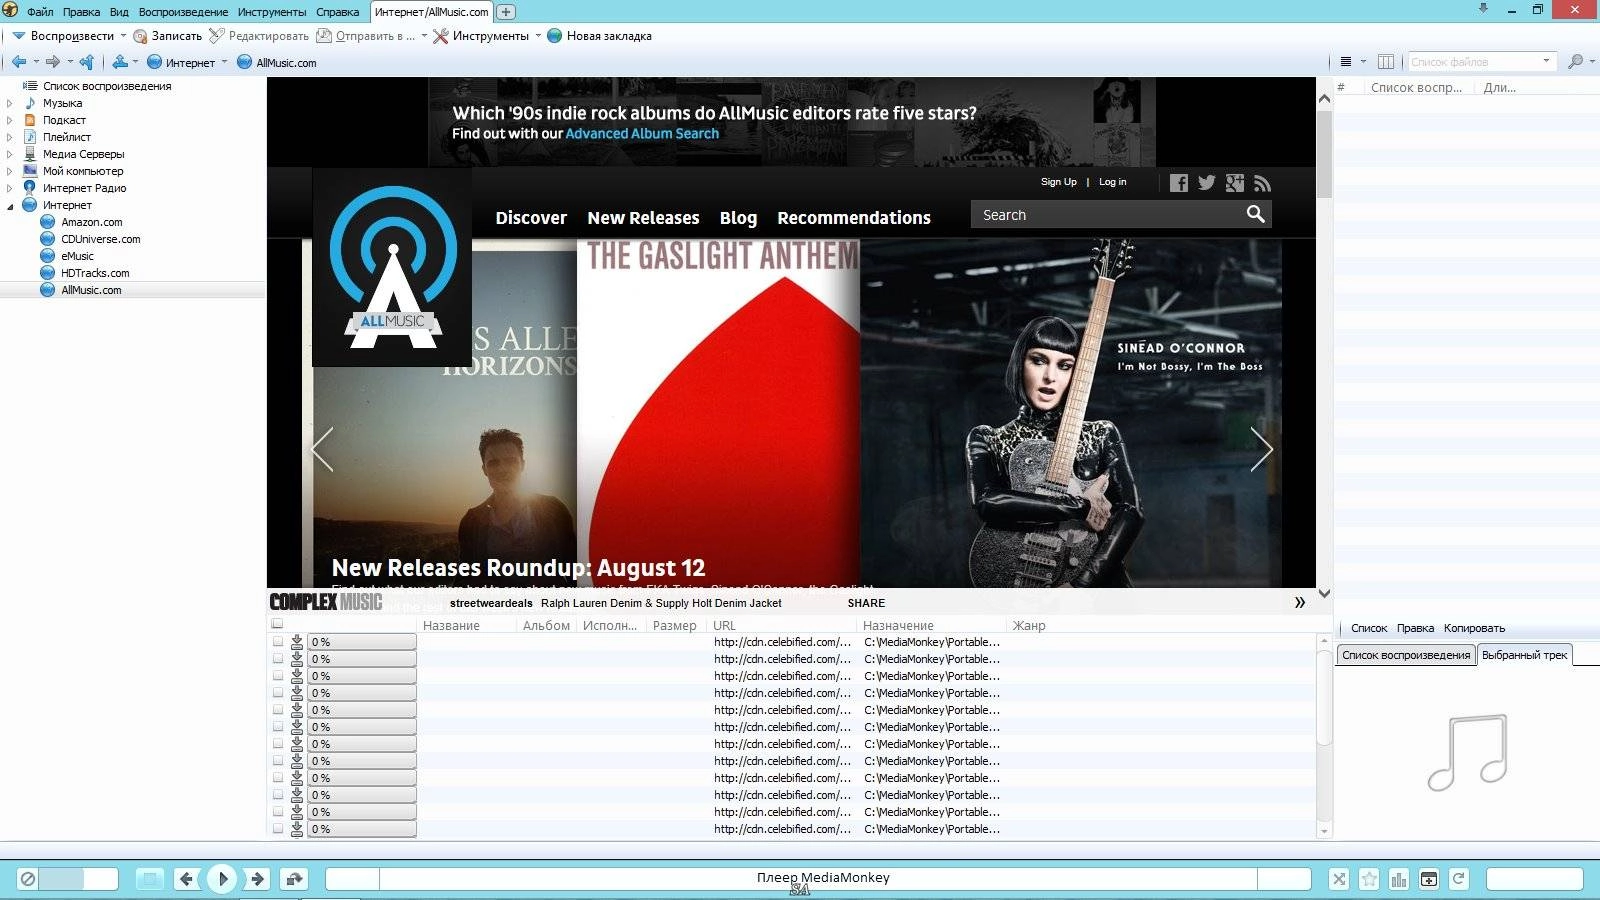This screenshot has width=1600, height=900.
Task: Open the Воспроизведение menu
Action: tap(183, 12)
